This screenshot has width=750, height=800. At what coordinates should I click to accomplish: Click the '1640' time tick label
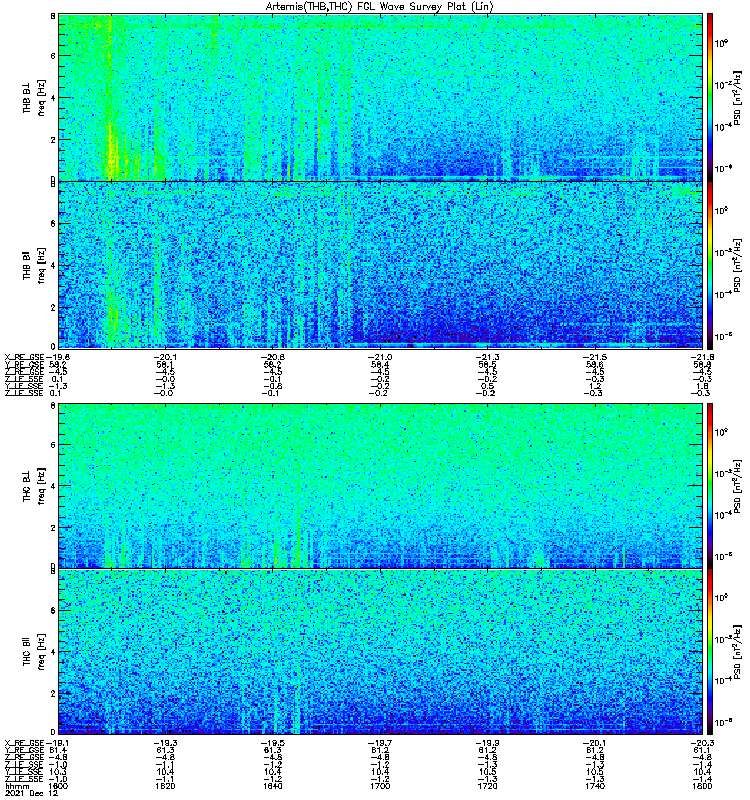(x=272, y=786)
